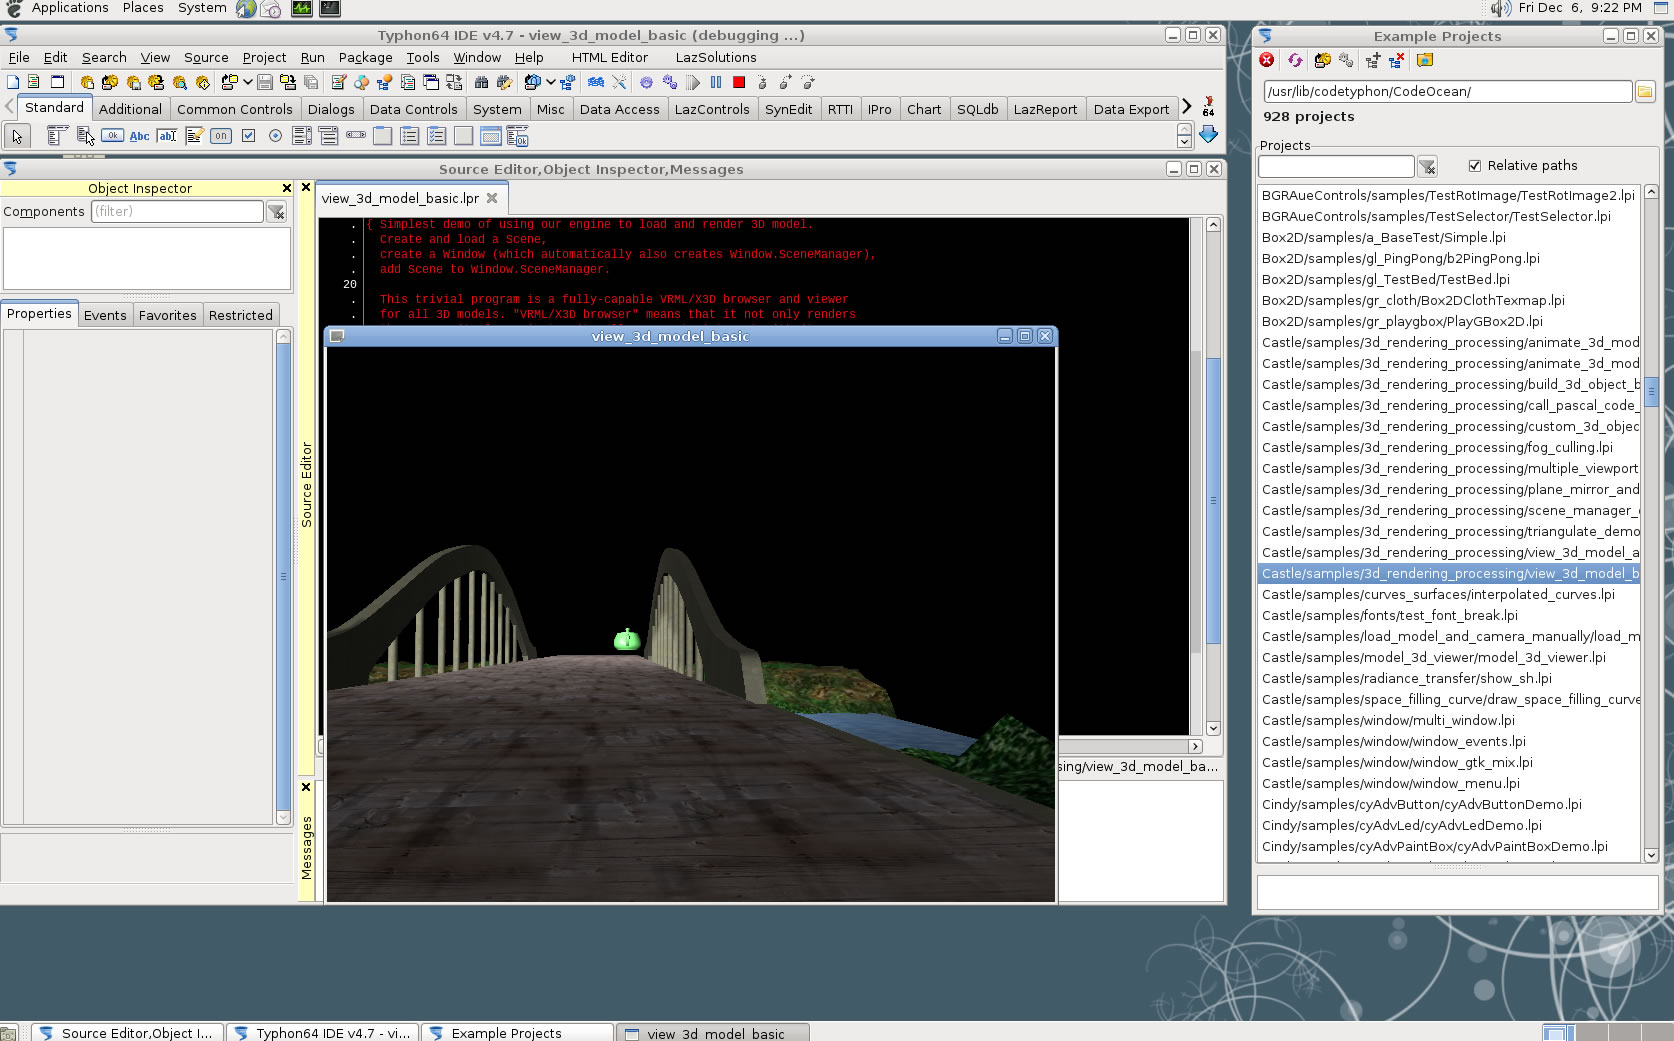
Task: Click collapse-all tree icon with red X
Action: coord(1397,60)
